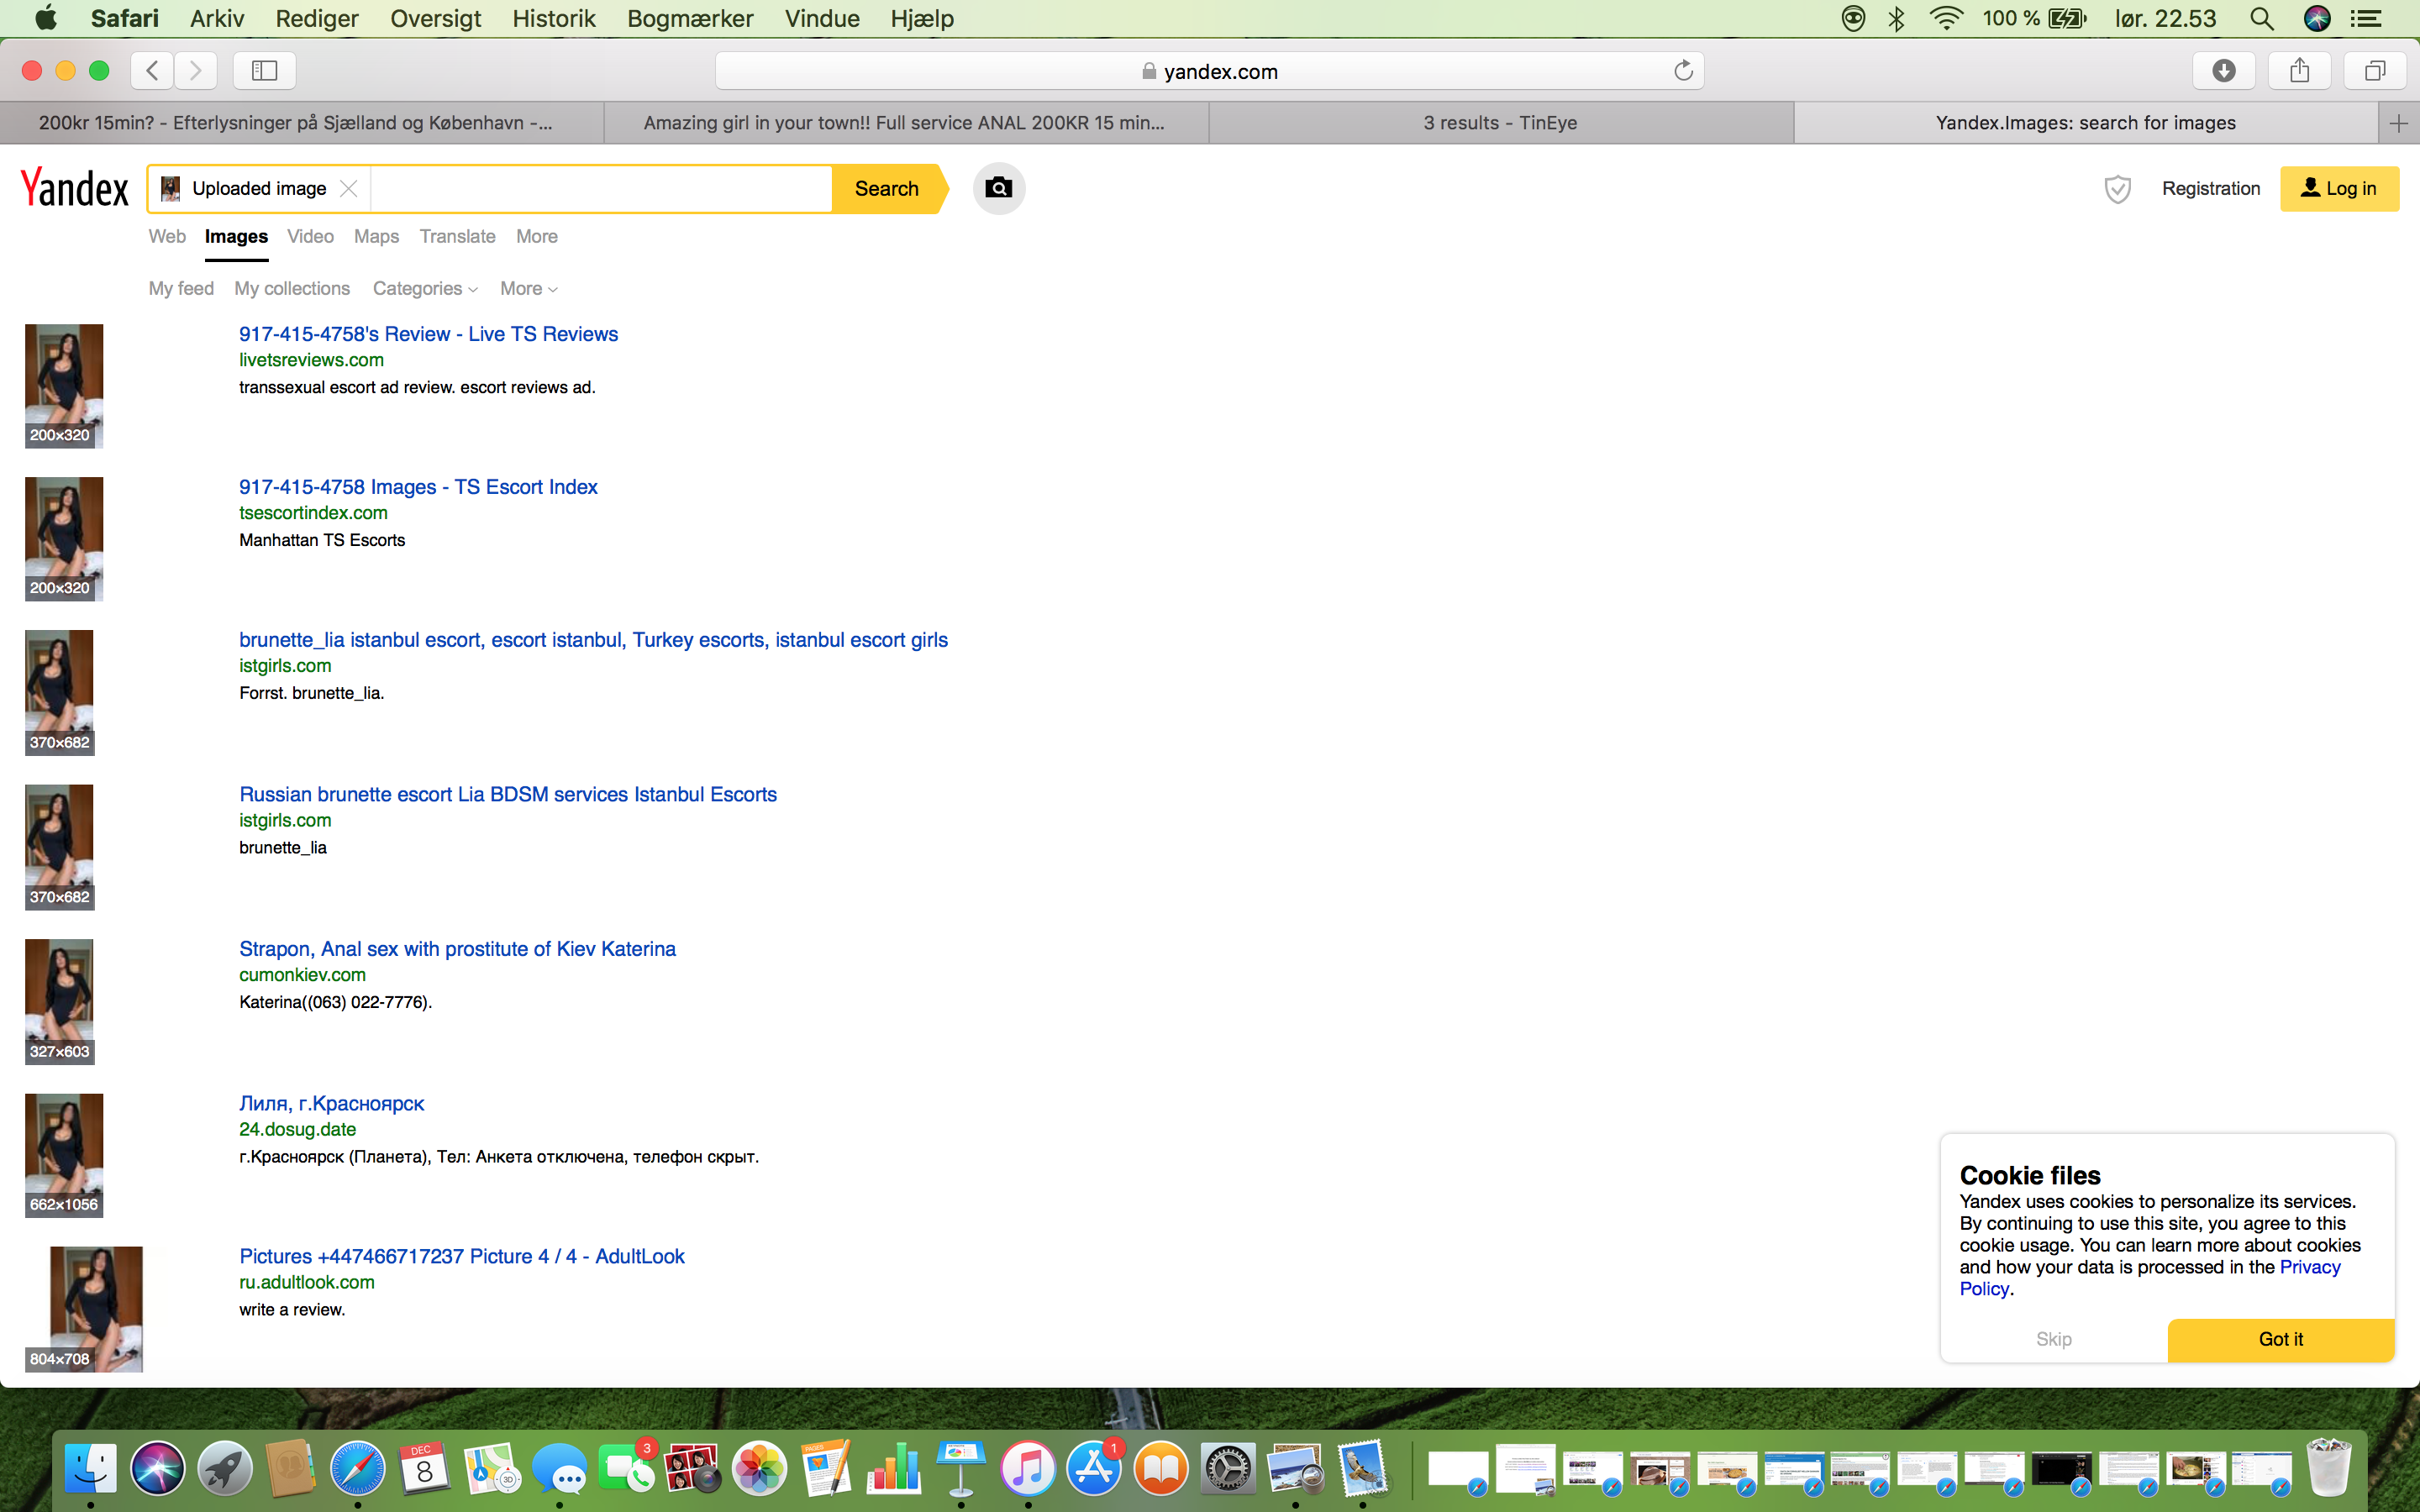Click the cumonkiev.com domain link
Viewport: 2420px width, 1512px height.
[302, 975]
